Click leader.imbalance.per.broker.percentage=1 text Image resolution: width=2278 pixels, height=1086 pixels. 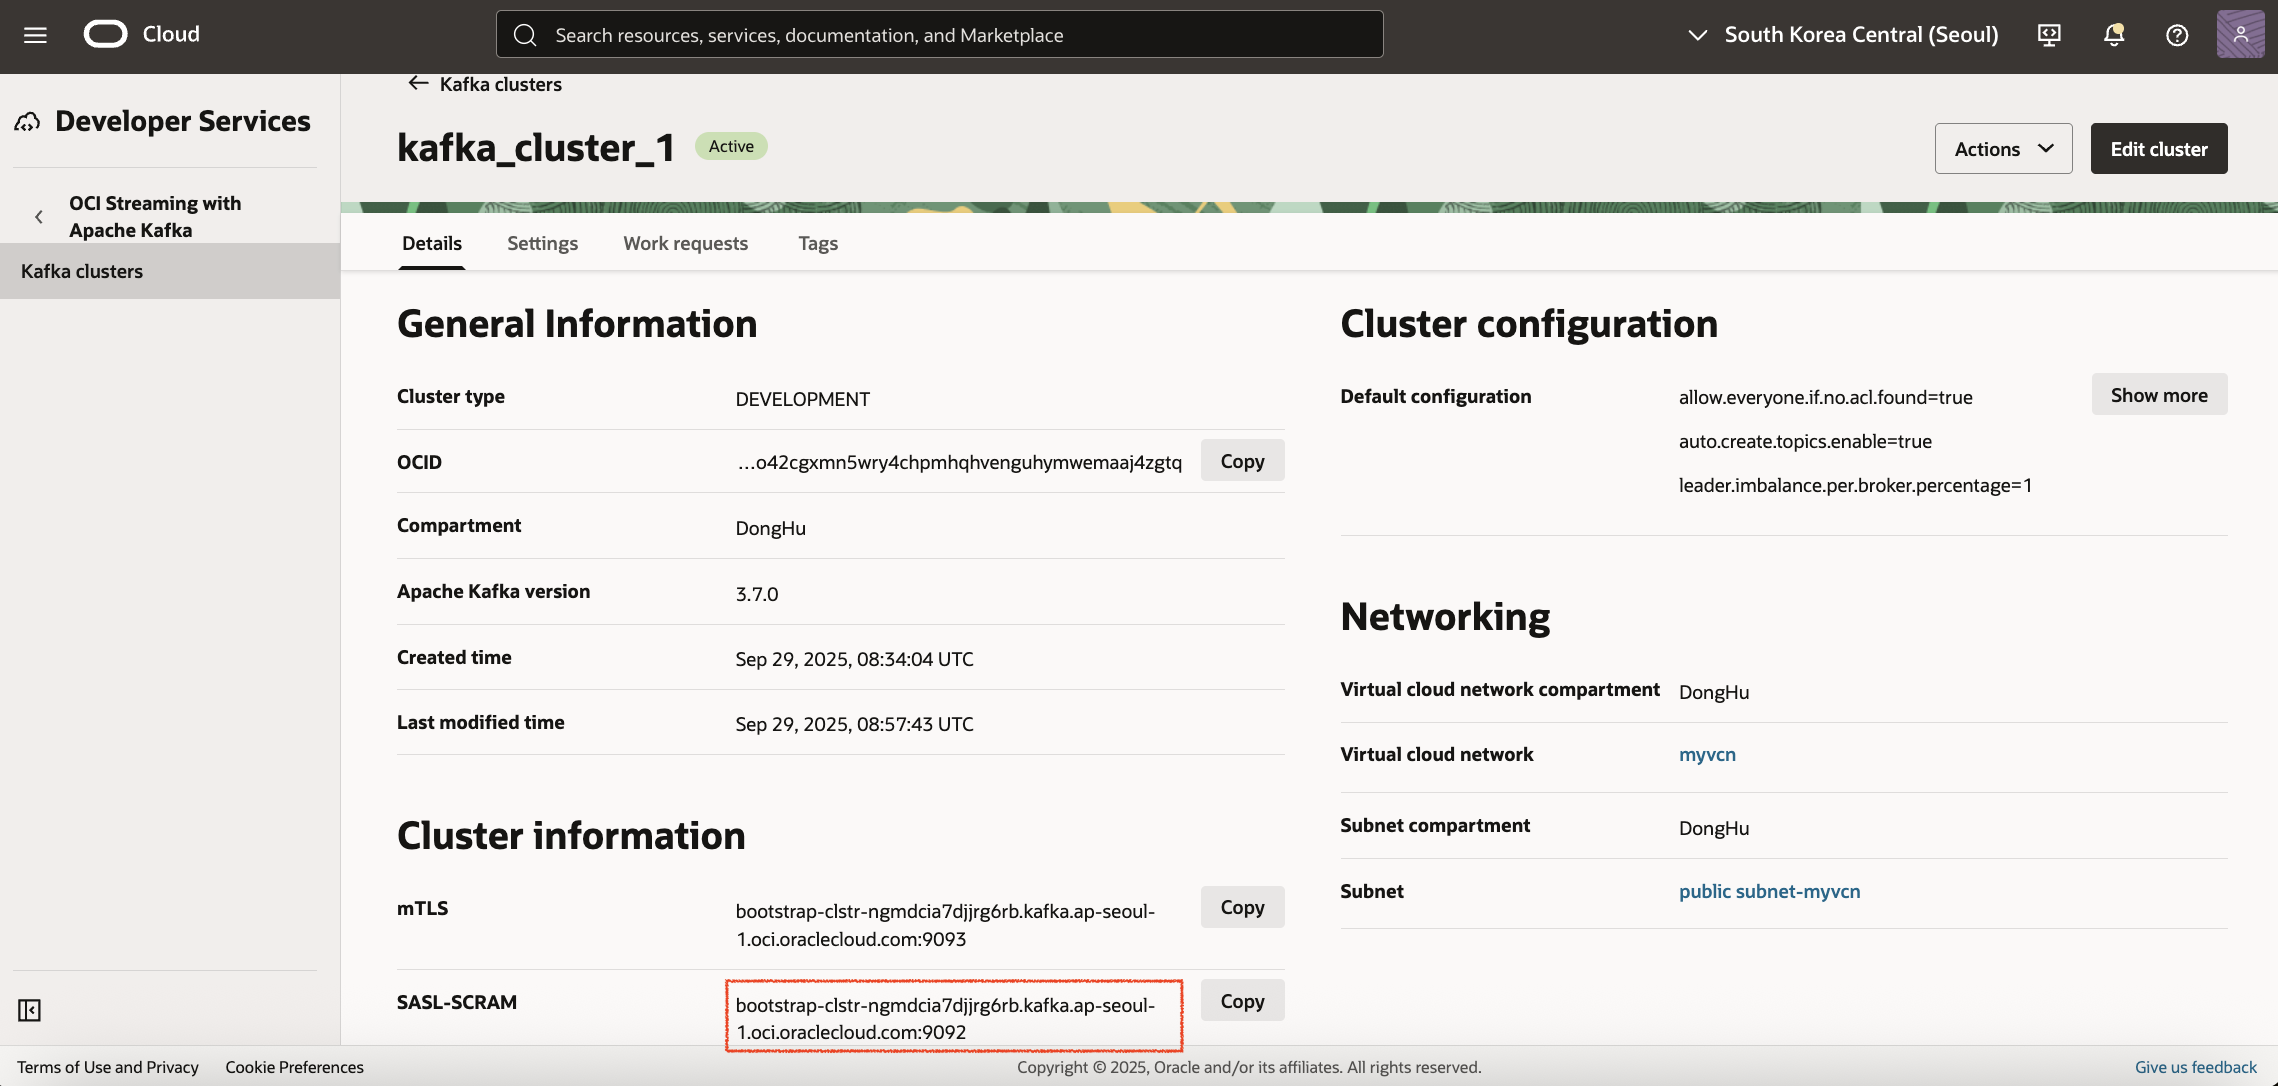pyautogui.click(x=1855, y=485)
